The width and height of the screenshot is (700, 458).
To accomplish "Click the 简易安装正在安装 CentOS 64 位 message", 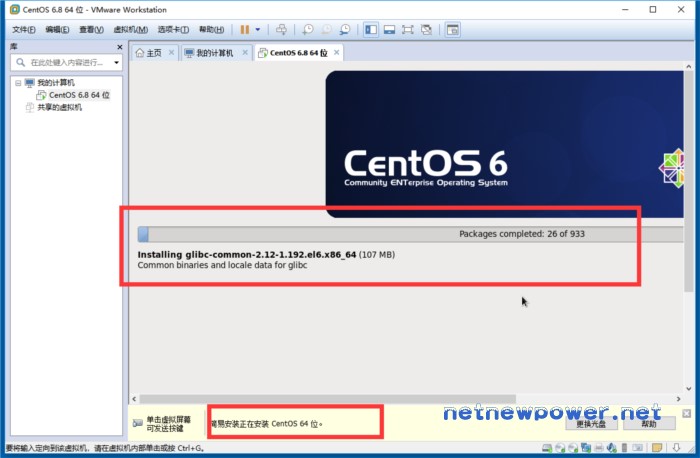I will pos(267,424).
